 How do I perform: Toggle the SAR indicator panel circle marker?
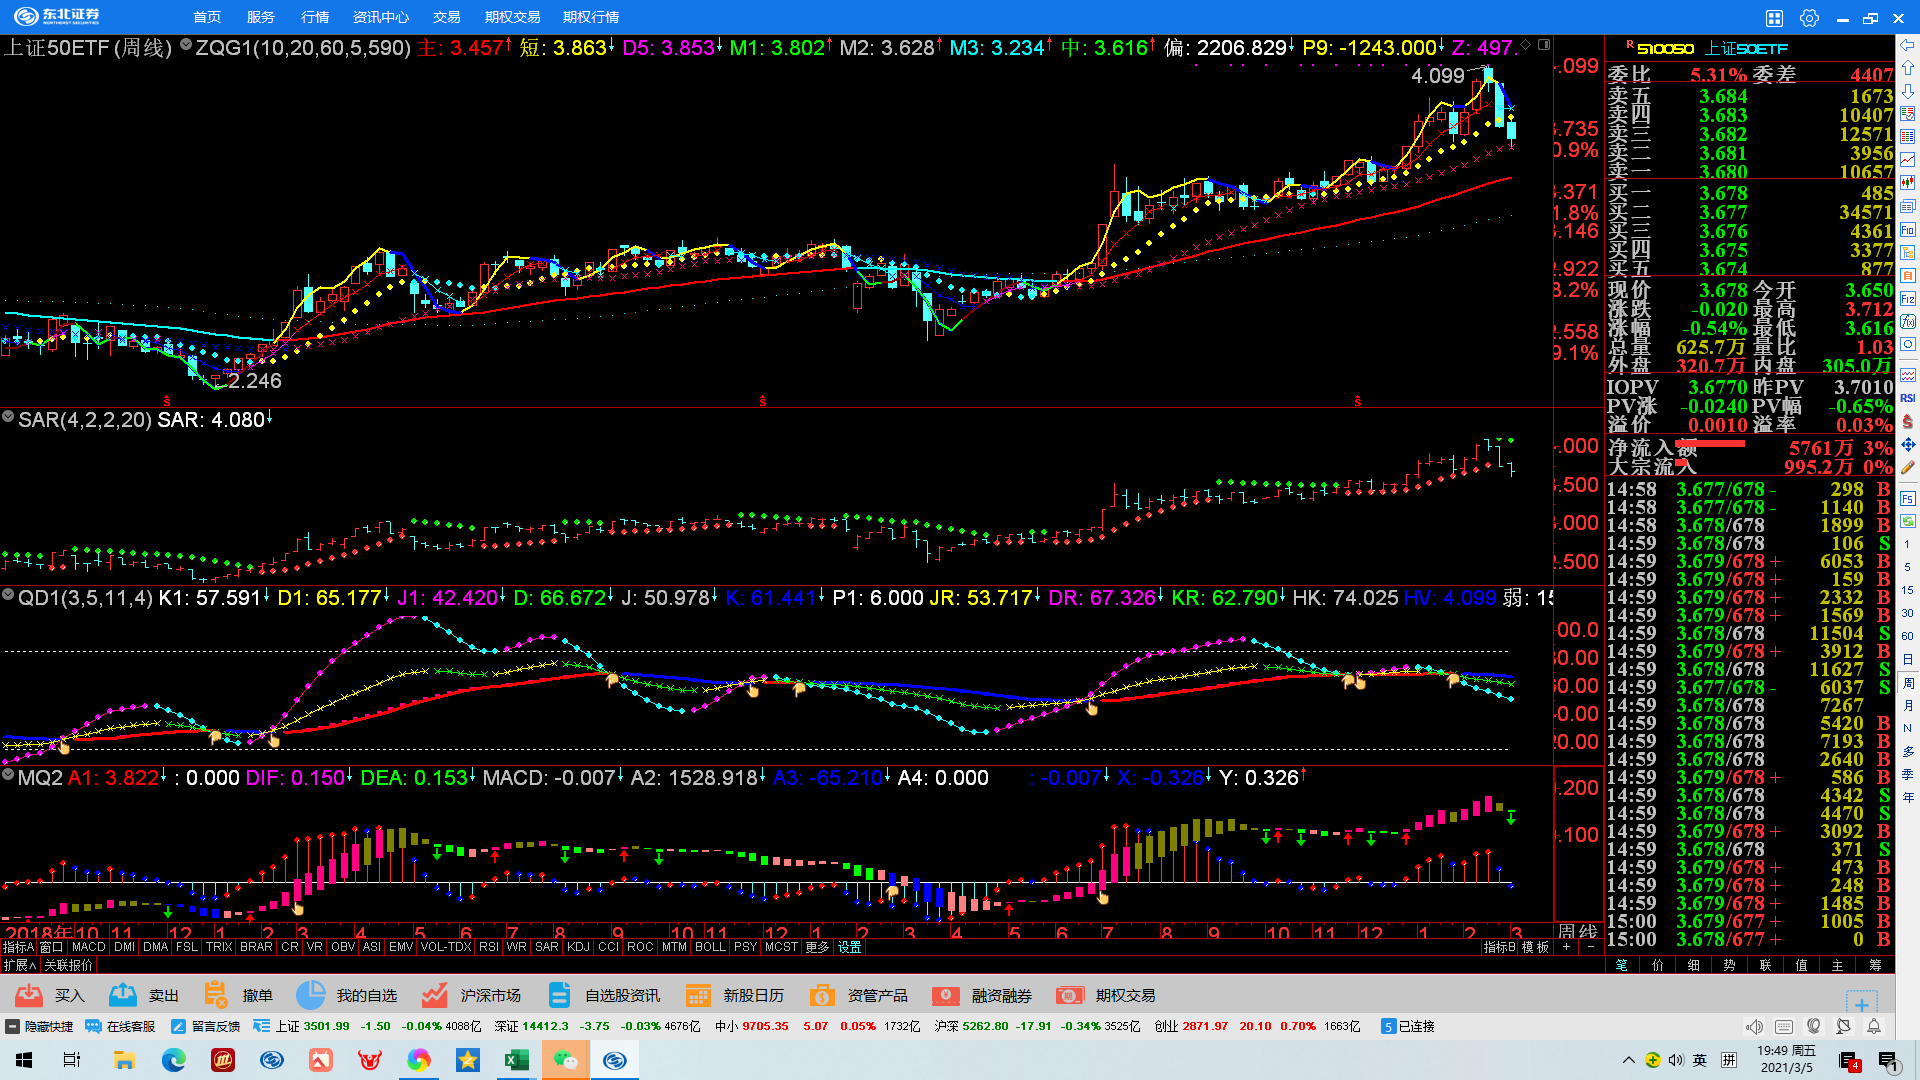click(x=8, y=417)
